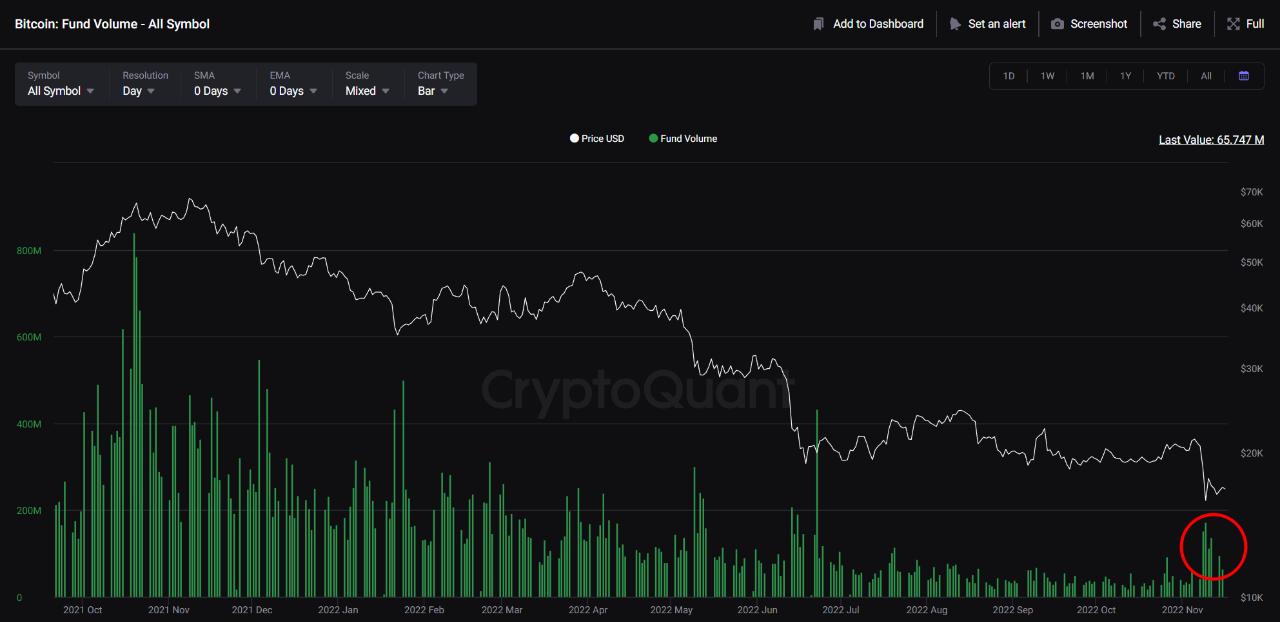Select the 1Y range button
The image size is (1280, 622).
click(1126, 75)
